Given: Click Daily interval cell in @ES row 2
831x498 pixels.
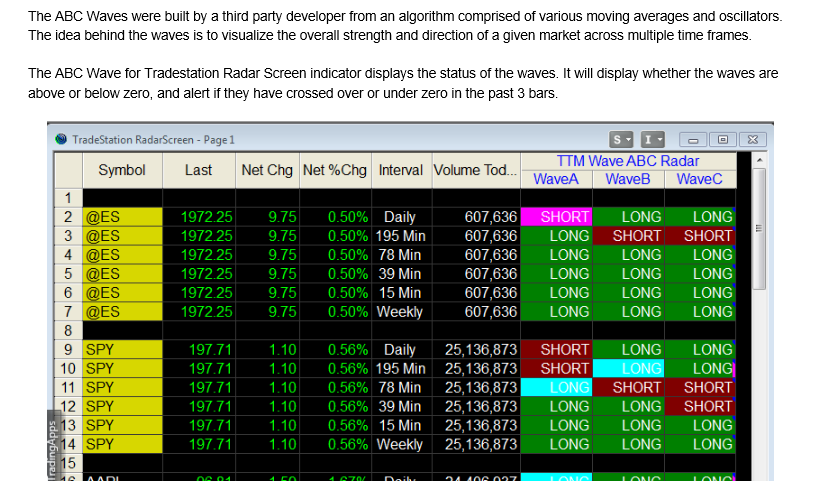Looking at the screenshot, I should click(402, 217).
